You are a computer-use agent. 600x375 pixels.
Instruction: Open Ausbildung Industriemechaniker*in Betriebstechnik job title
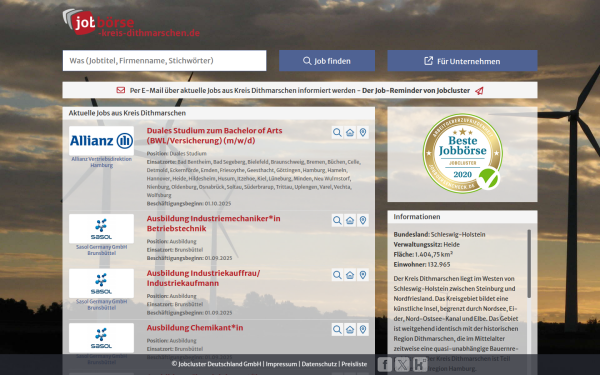click(x=214, y=223)
